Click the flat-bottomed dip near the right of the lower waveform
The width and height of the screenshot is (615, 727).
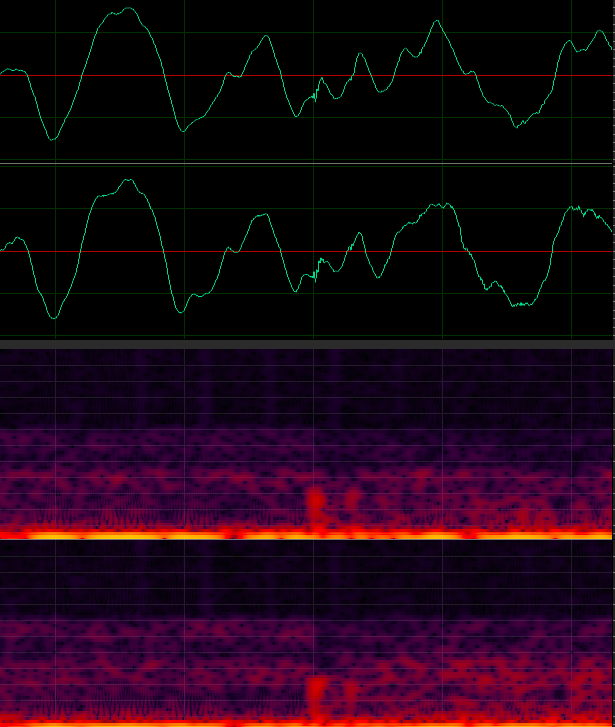[520, 303]
